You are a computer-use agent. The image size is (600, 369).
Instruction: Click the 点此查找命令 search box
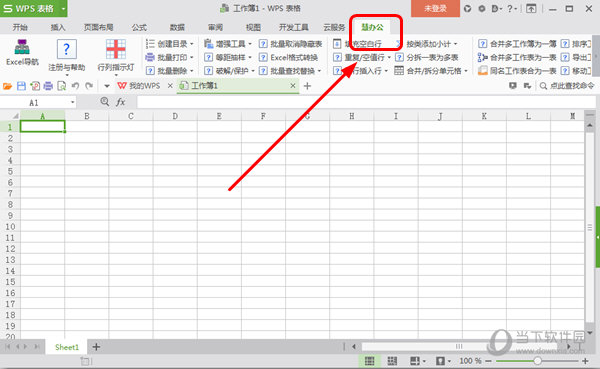(x=568, y=86)
